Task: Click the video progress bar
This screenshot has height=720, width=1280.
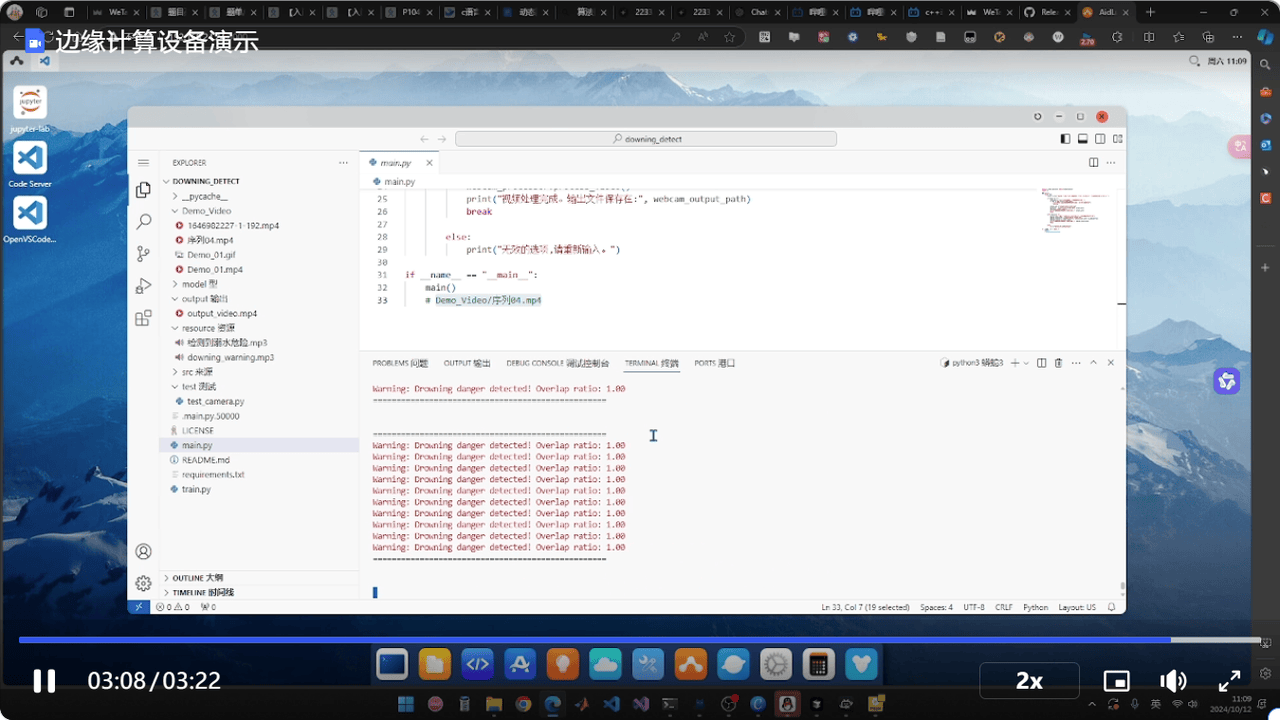Action: coord(640,640)
